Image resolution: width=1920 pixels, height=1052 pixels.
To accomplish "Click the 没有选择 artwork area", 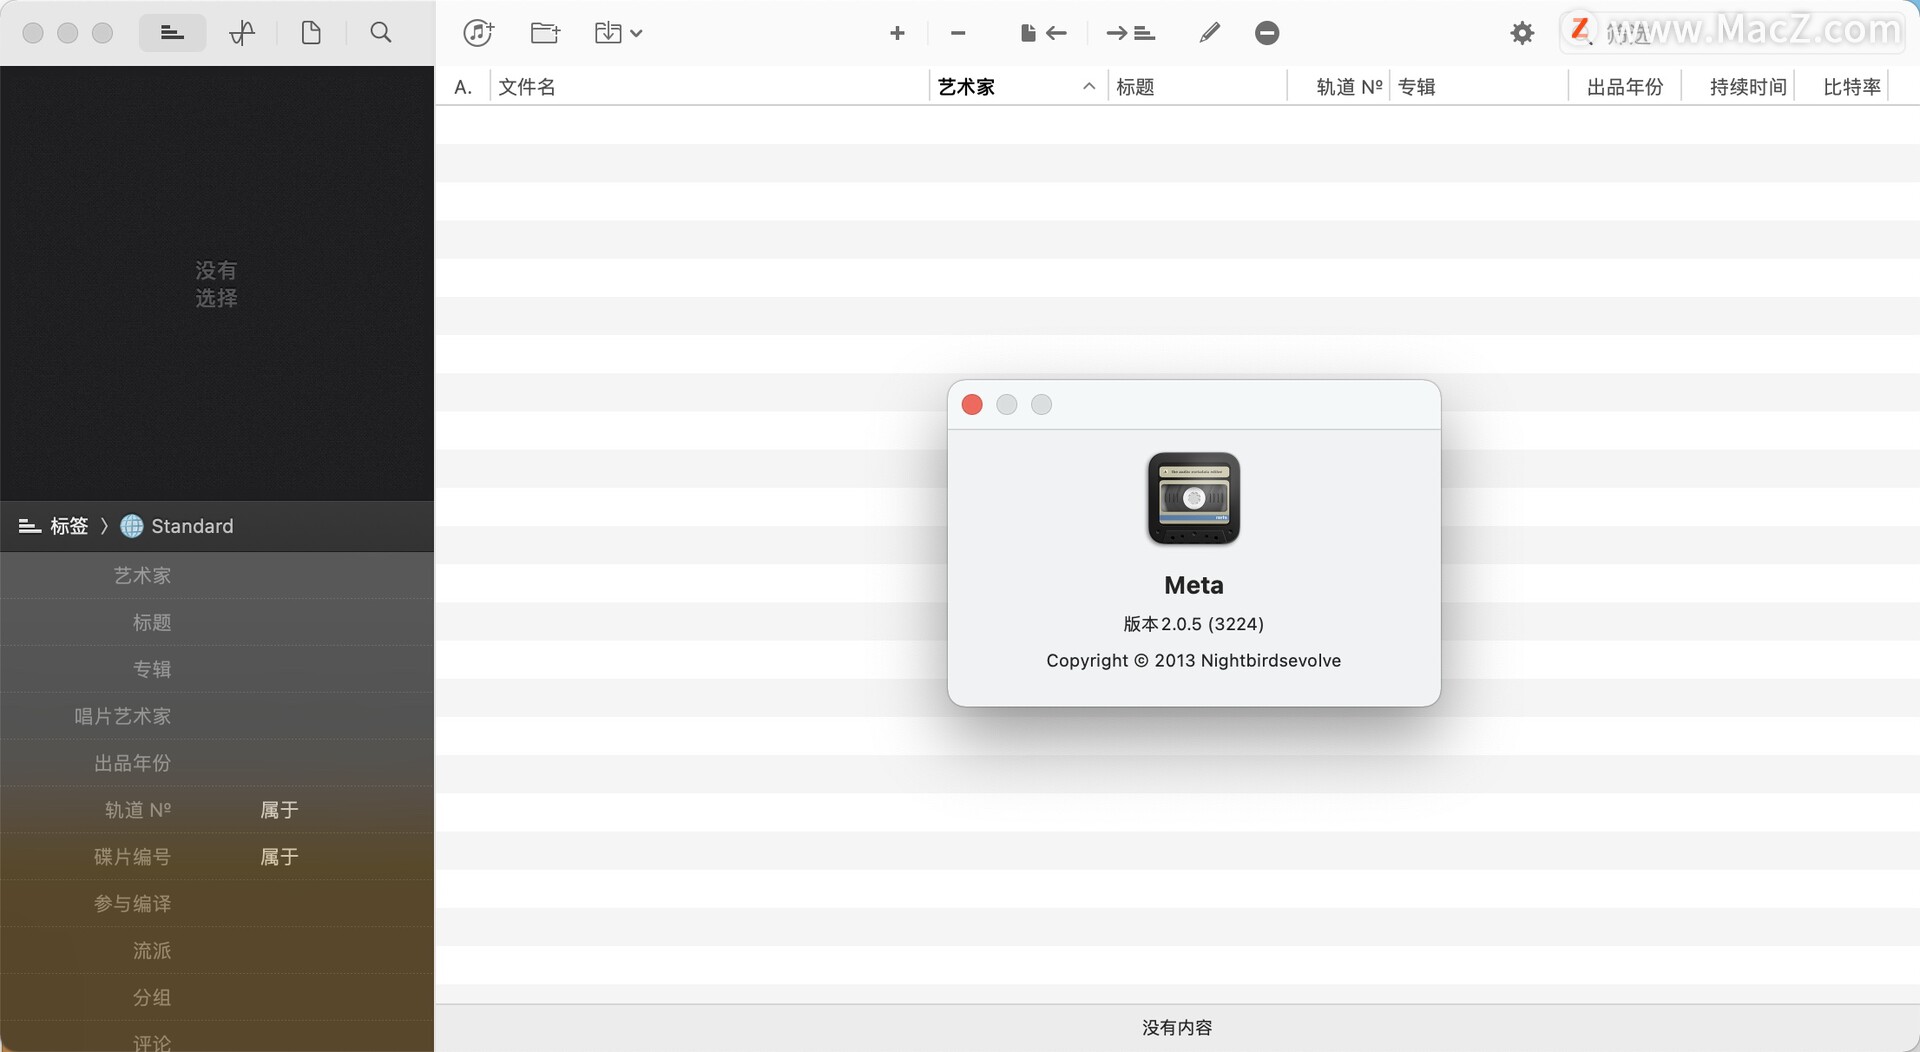I will (217, 284).
